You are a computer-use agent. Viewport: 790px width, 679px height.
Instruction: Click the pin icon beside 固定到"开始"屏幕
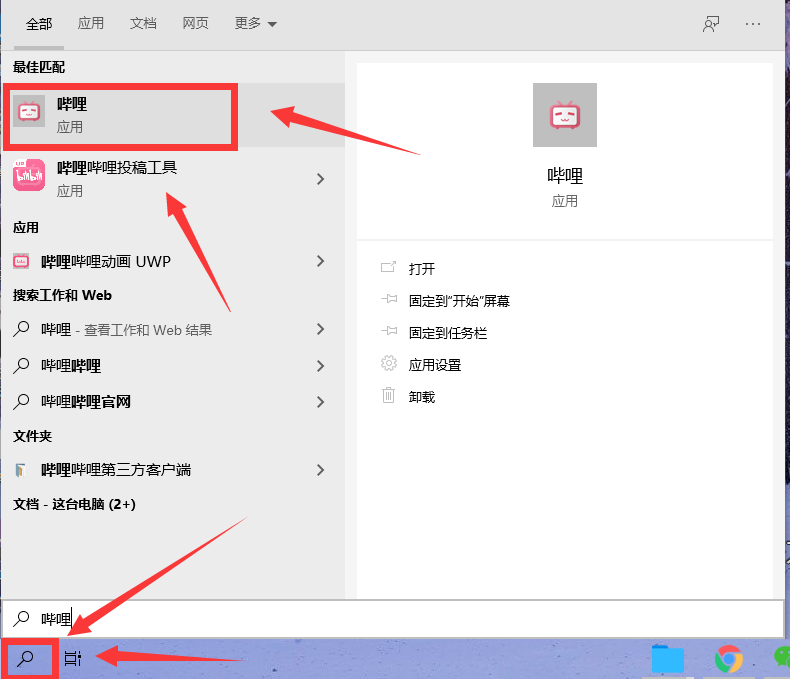tap(389, 299)
